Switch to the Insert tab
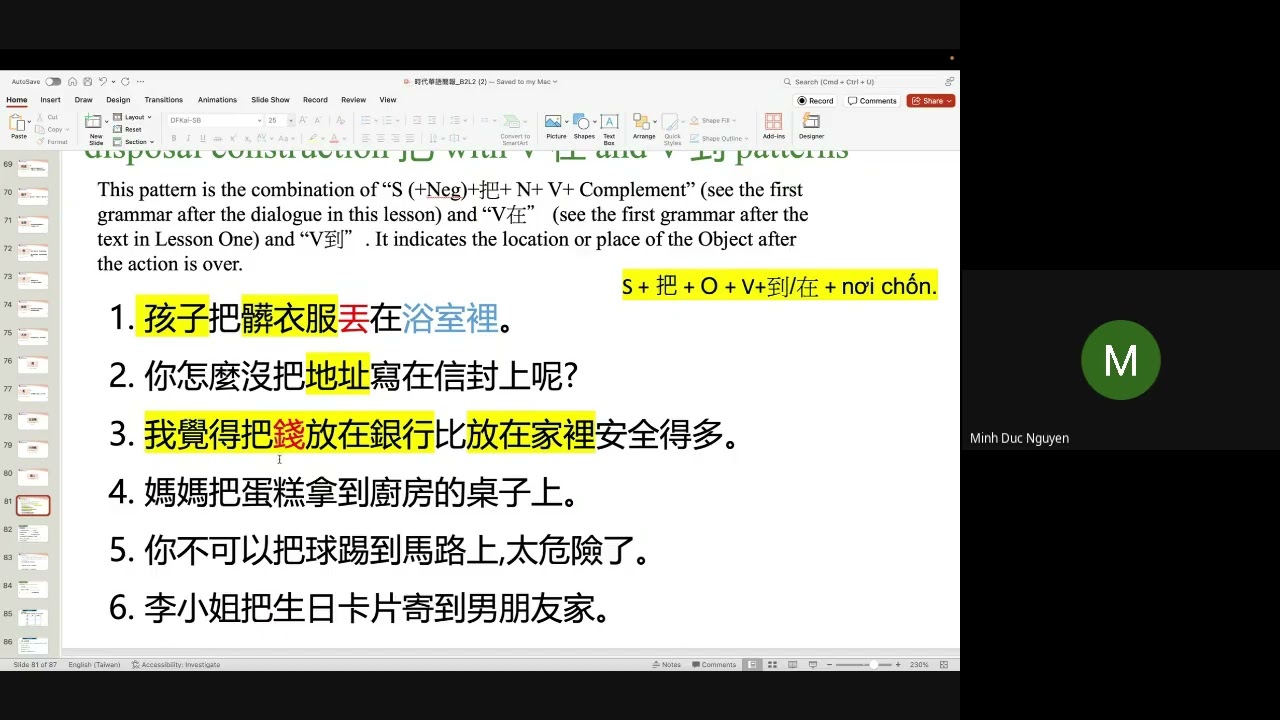The width and height of the screenshot is (1280, 720). pyautogui.click(x=50, y=100)
